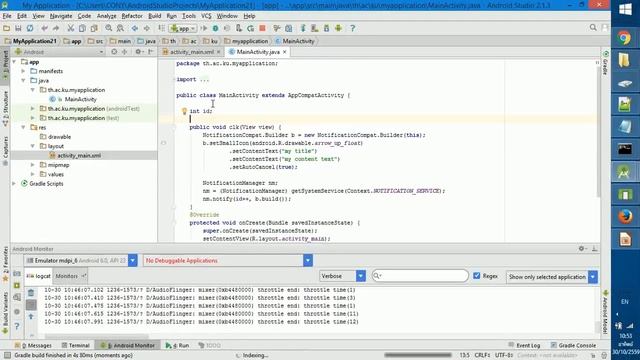Click the Synchronize toolbar icon
The image size is (640, 360).
[x=30, y=28]
